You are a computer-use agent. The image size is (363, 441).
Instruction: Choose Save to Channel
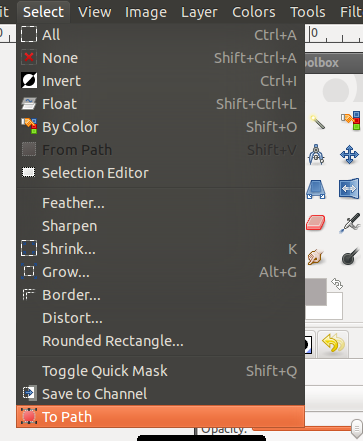(160, 394)
